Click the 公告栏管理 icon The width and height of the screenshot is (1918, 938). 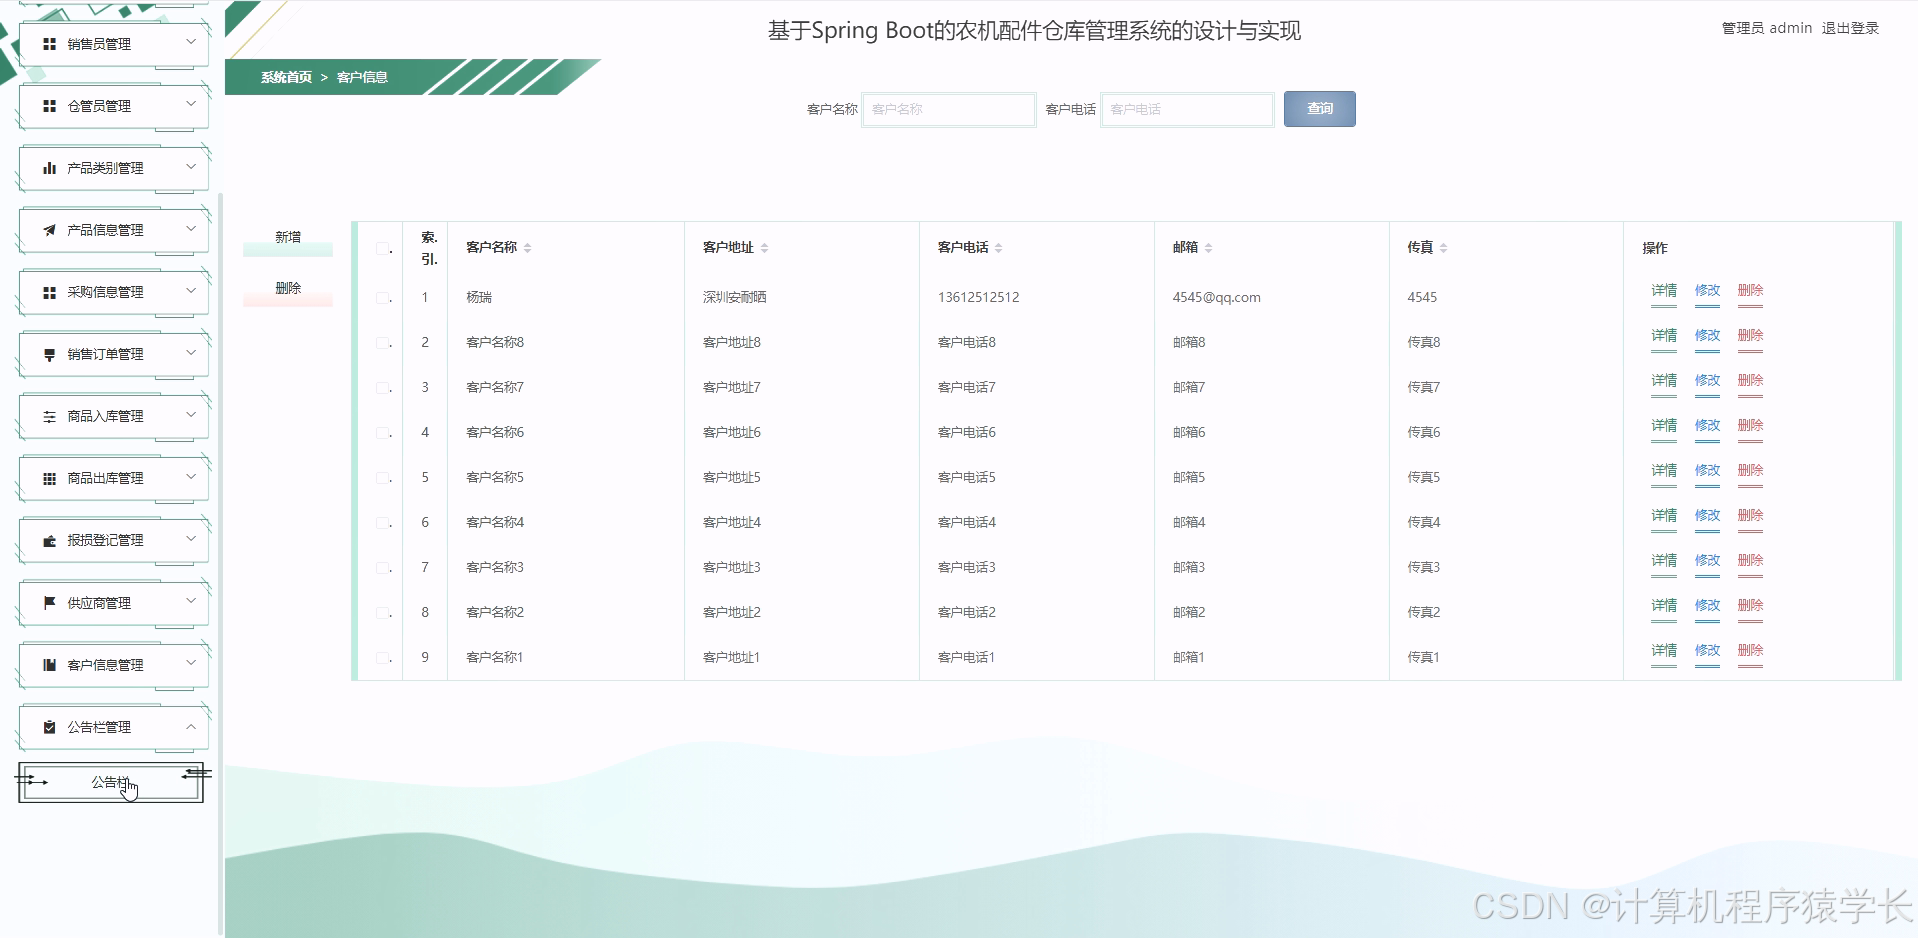pos(48,727)
